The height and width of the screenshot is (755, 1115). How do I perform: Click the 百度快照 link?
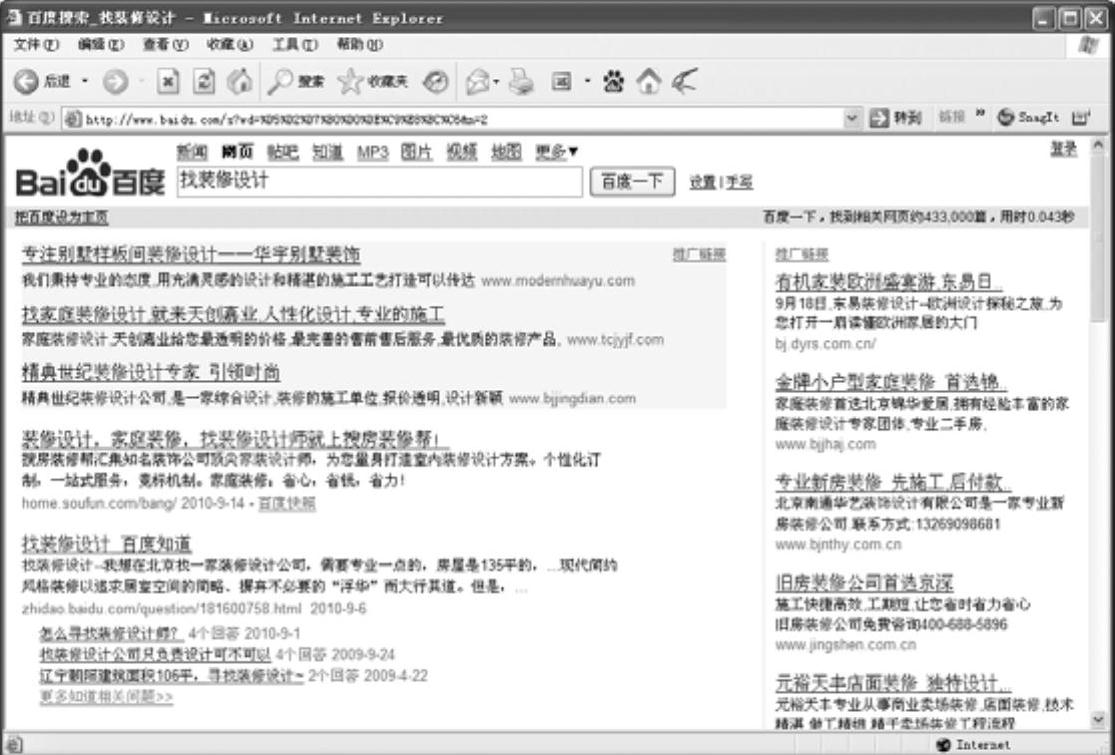[x=287, y=503]
